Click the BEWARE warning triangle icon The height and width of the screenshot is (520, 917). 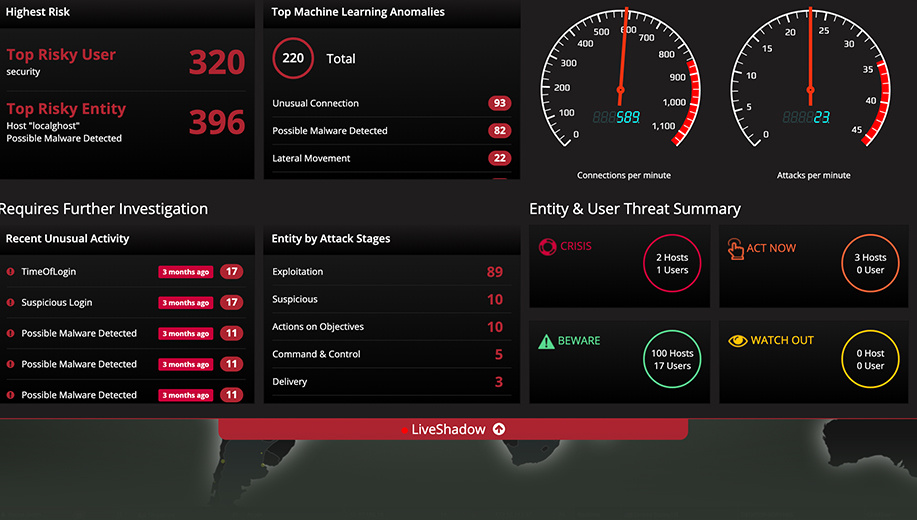546,341
